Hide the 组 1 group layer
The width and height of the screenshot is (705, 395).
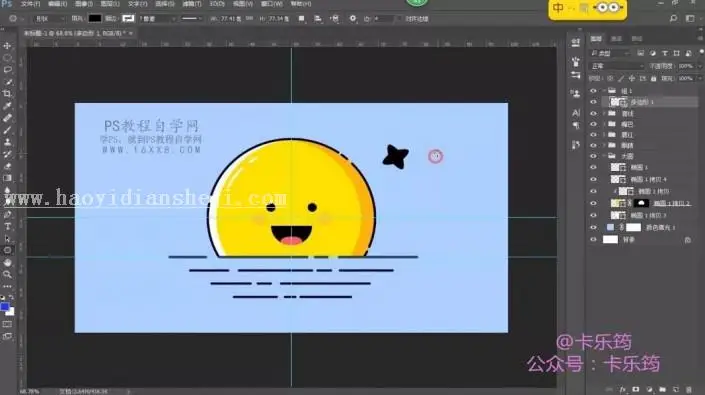593,91
